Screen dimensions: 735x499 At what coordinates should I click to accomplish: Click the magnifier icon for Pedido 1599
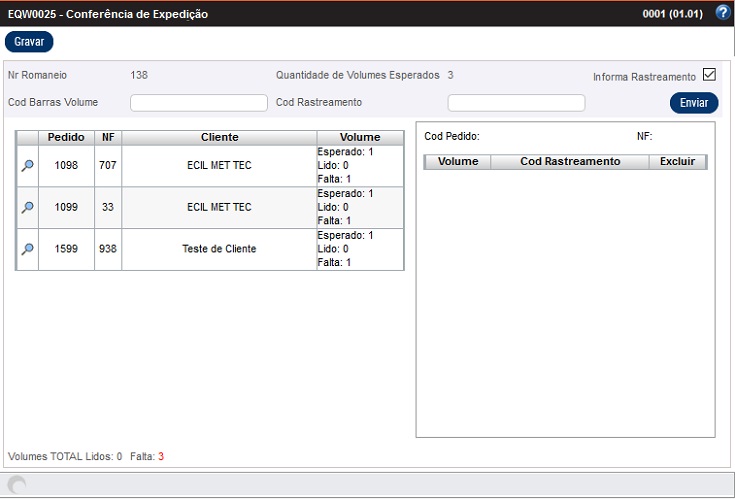pos(27,249)
